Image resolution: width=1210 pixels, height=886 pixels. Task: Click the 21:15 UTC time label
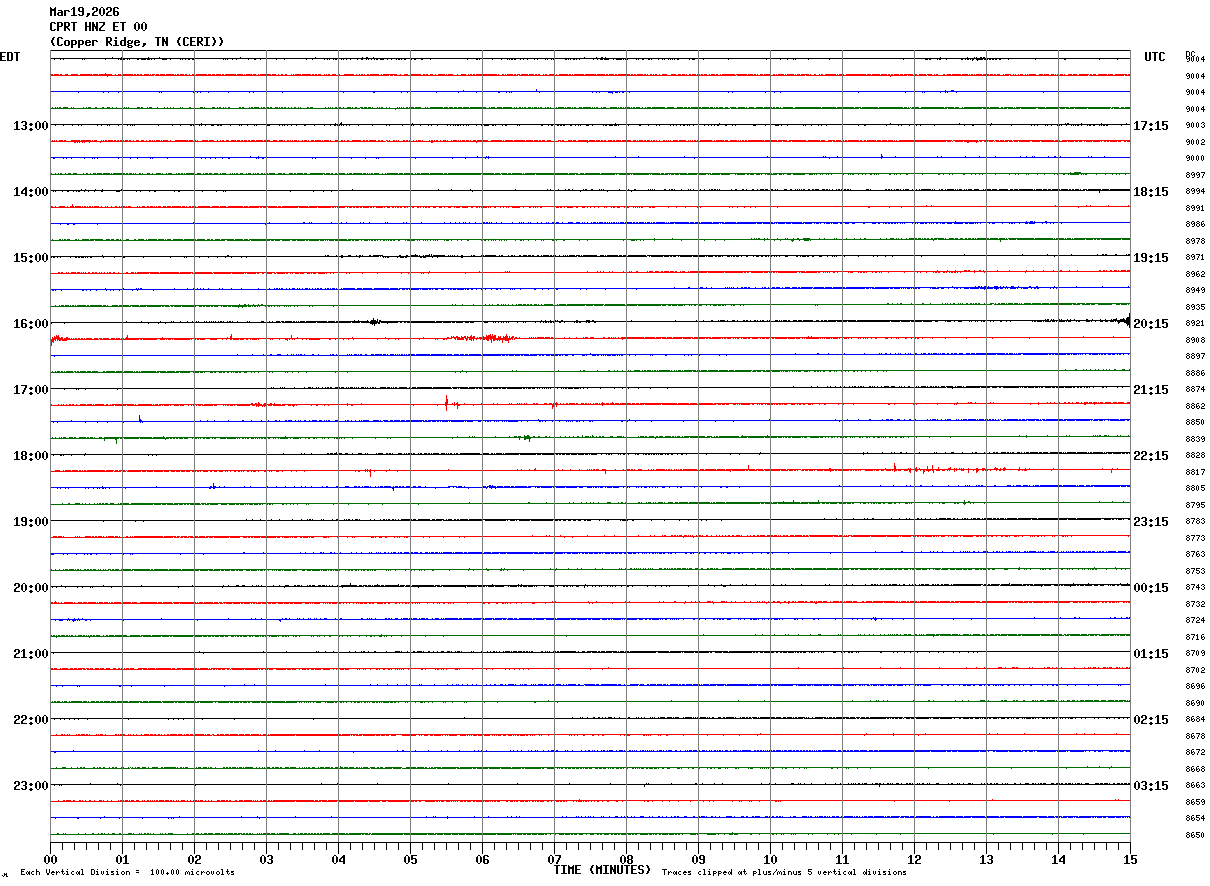1151,390
